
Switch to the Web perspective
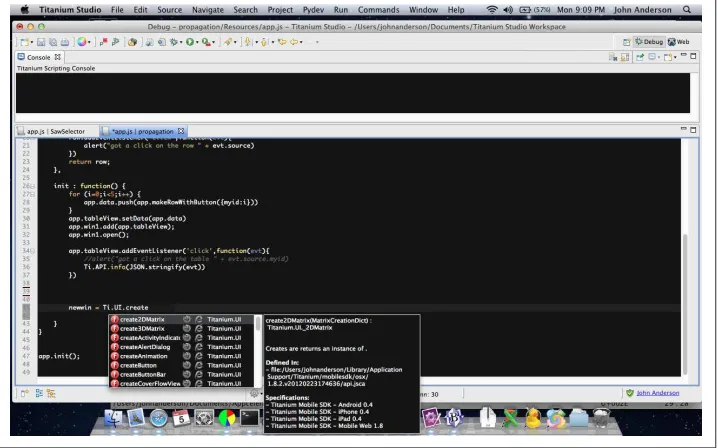click(679, 42)
